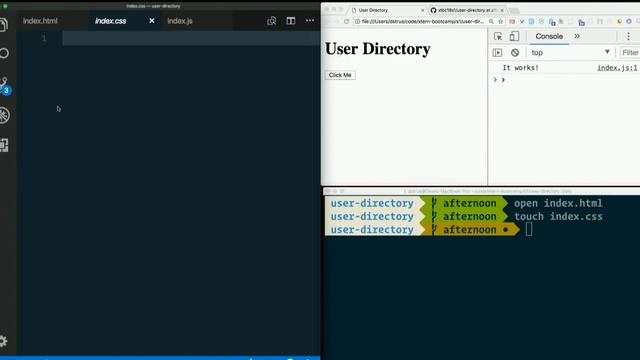The height and width of the screenshot is (360, 640).
Task: Open the Manage gear icon in VS Code
Action: point(3,341)
